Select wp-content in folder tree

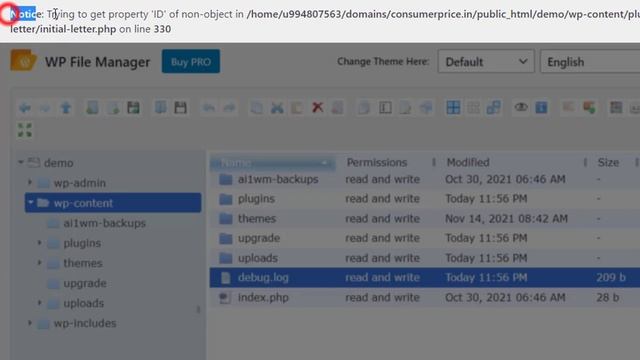[113, 203]
